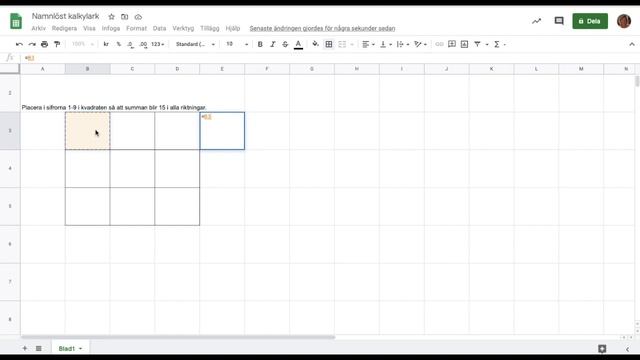This screenshot has width=640, height=360.
Task: Open the activity dashboard trend icon
Action: click(536, 21)
